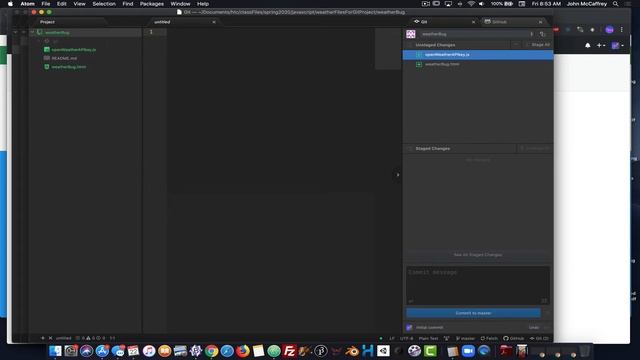Select the Project tab in tree view
This screenshot has height=360, width=640.
click(47, 22)
